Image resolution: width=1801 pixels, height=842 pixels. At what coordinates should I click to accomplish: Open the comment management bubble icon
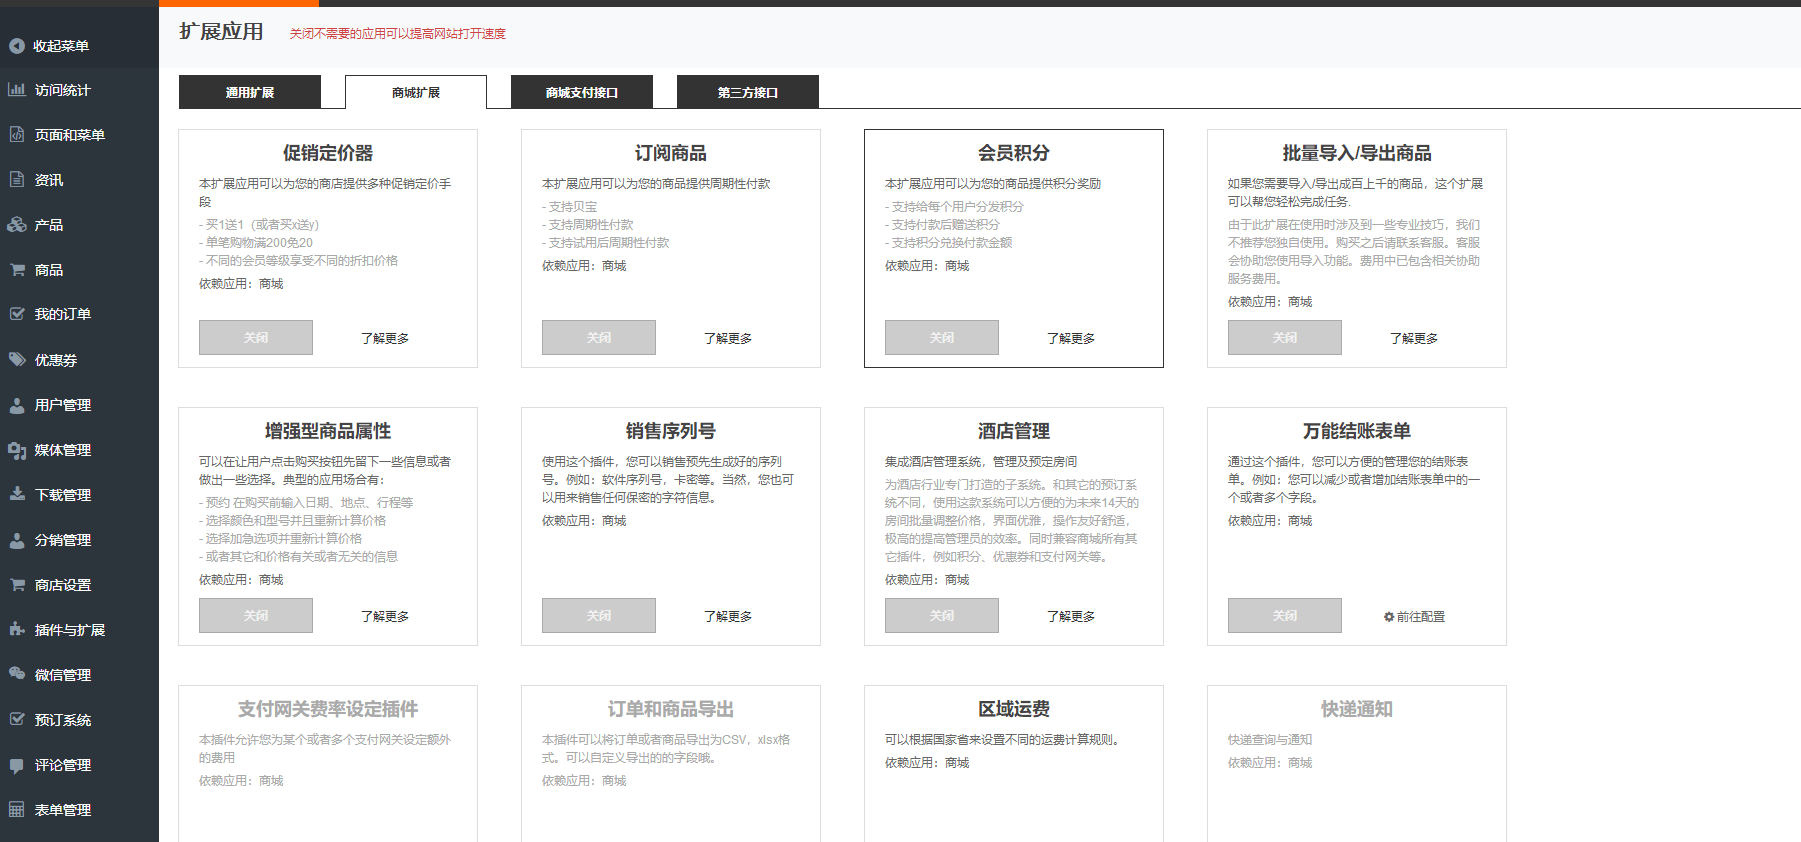17,765
